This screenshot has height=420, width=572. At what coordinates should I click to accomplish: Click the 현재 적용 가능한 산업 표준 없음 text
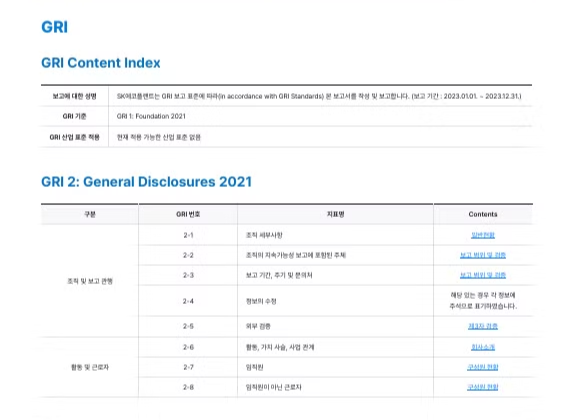[159, 137]
